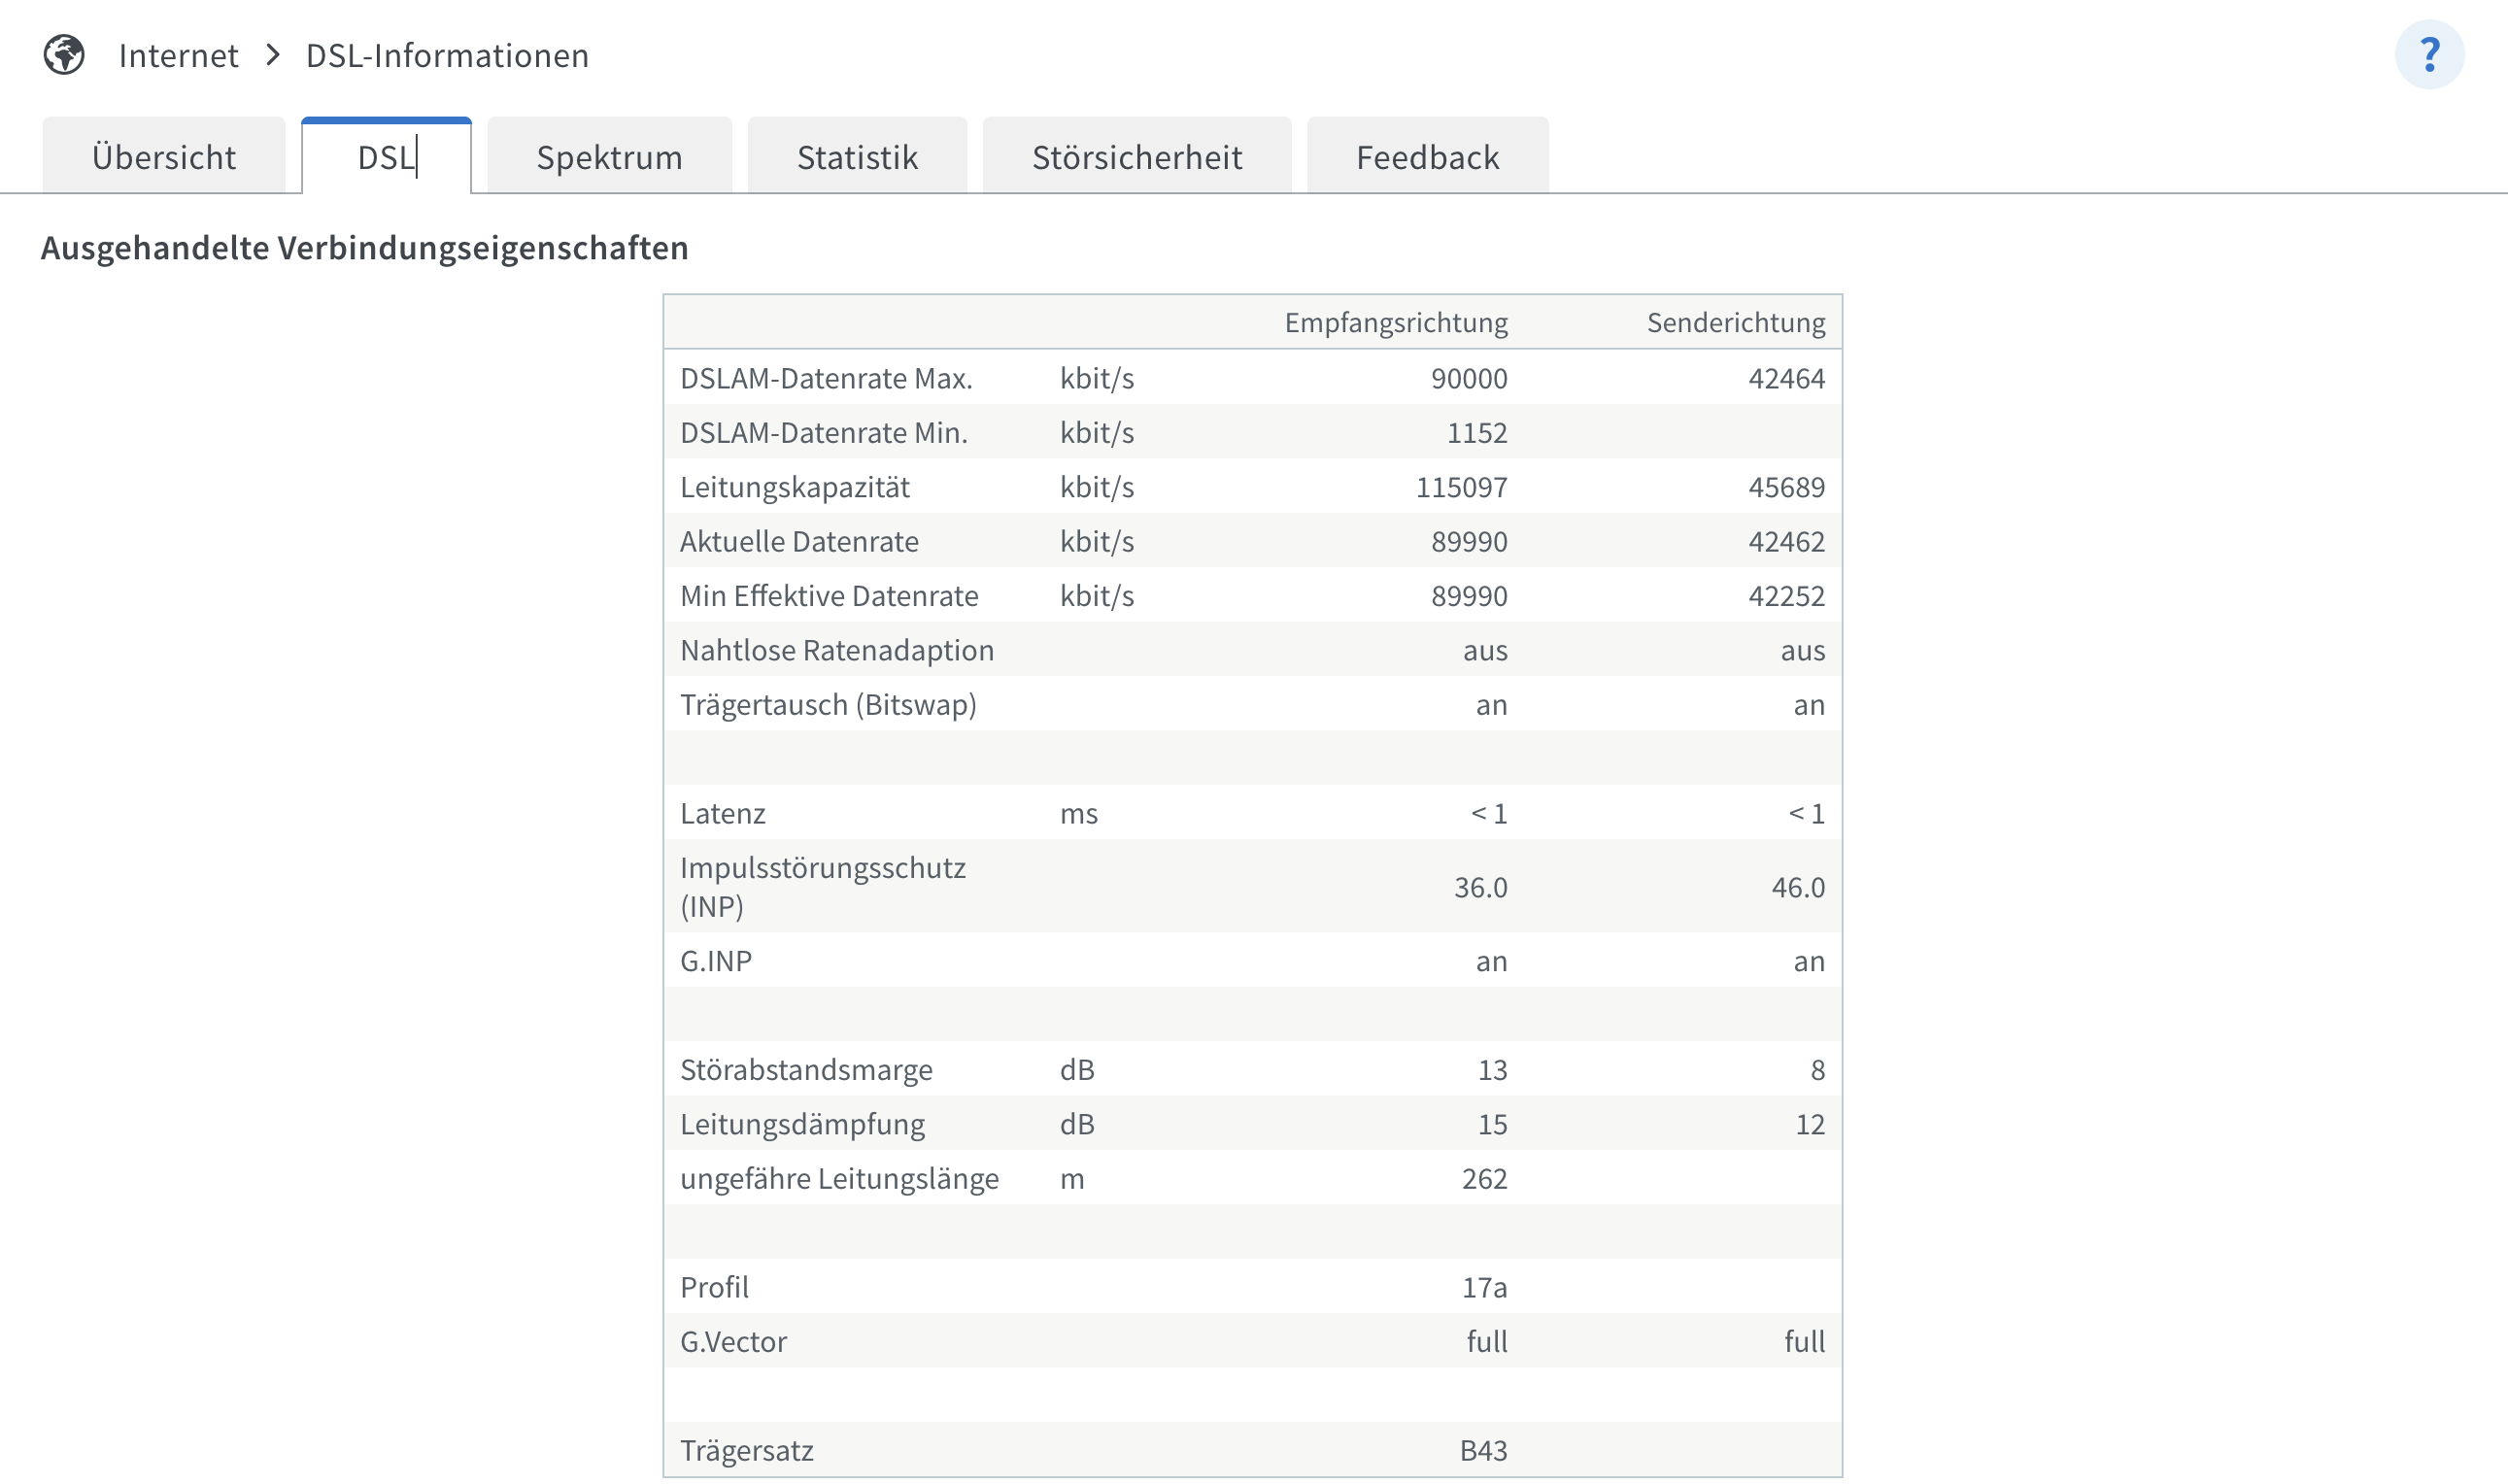Click the globe icon beside Internet
The width and height of the screenshot is (2508, 1484).
point(64,55)
